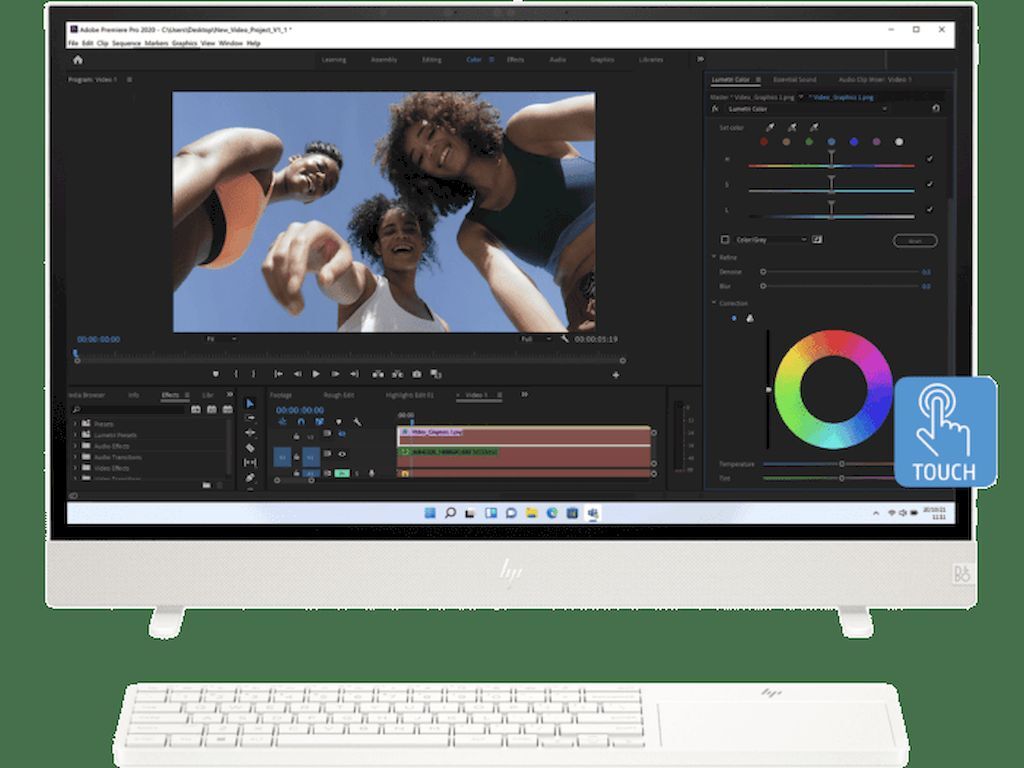Click the Extract button in Program monitor

(x=397, y=374)
